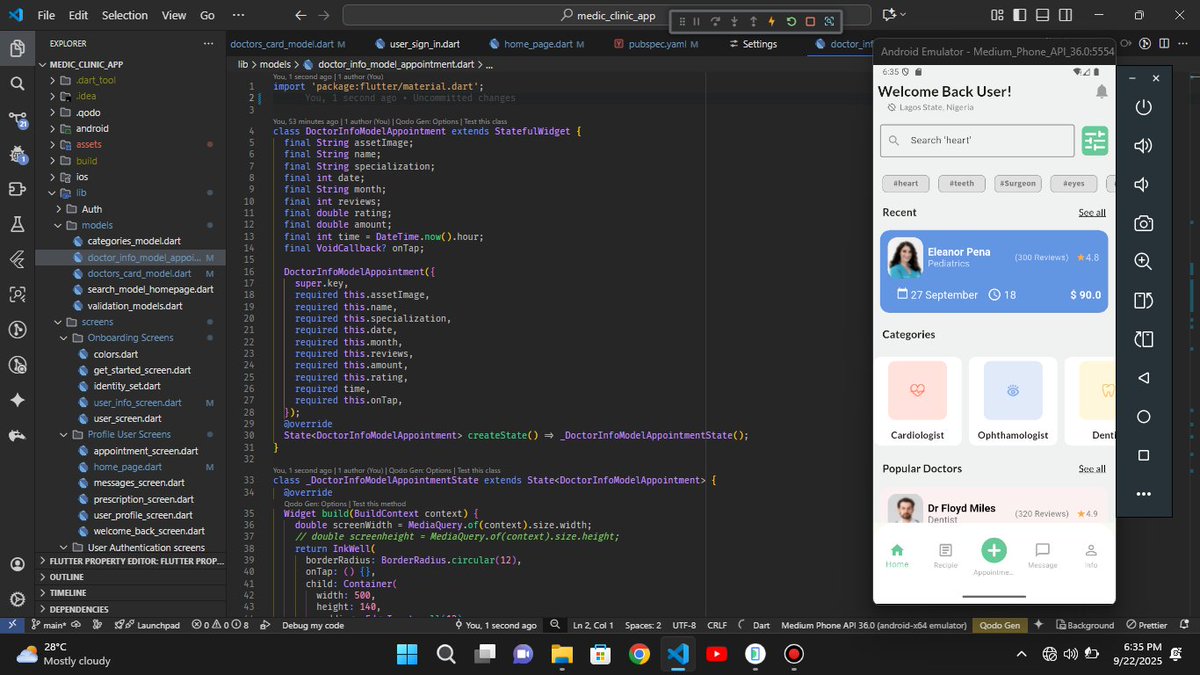Lower the emulator volume
The width and height of the screenshot is (1200, 675).
(x=1144, y=185)
